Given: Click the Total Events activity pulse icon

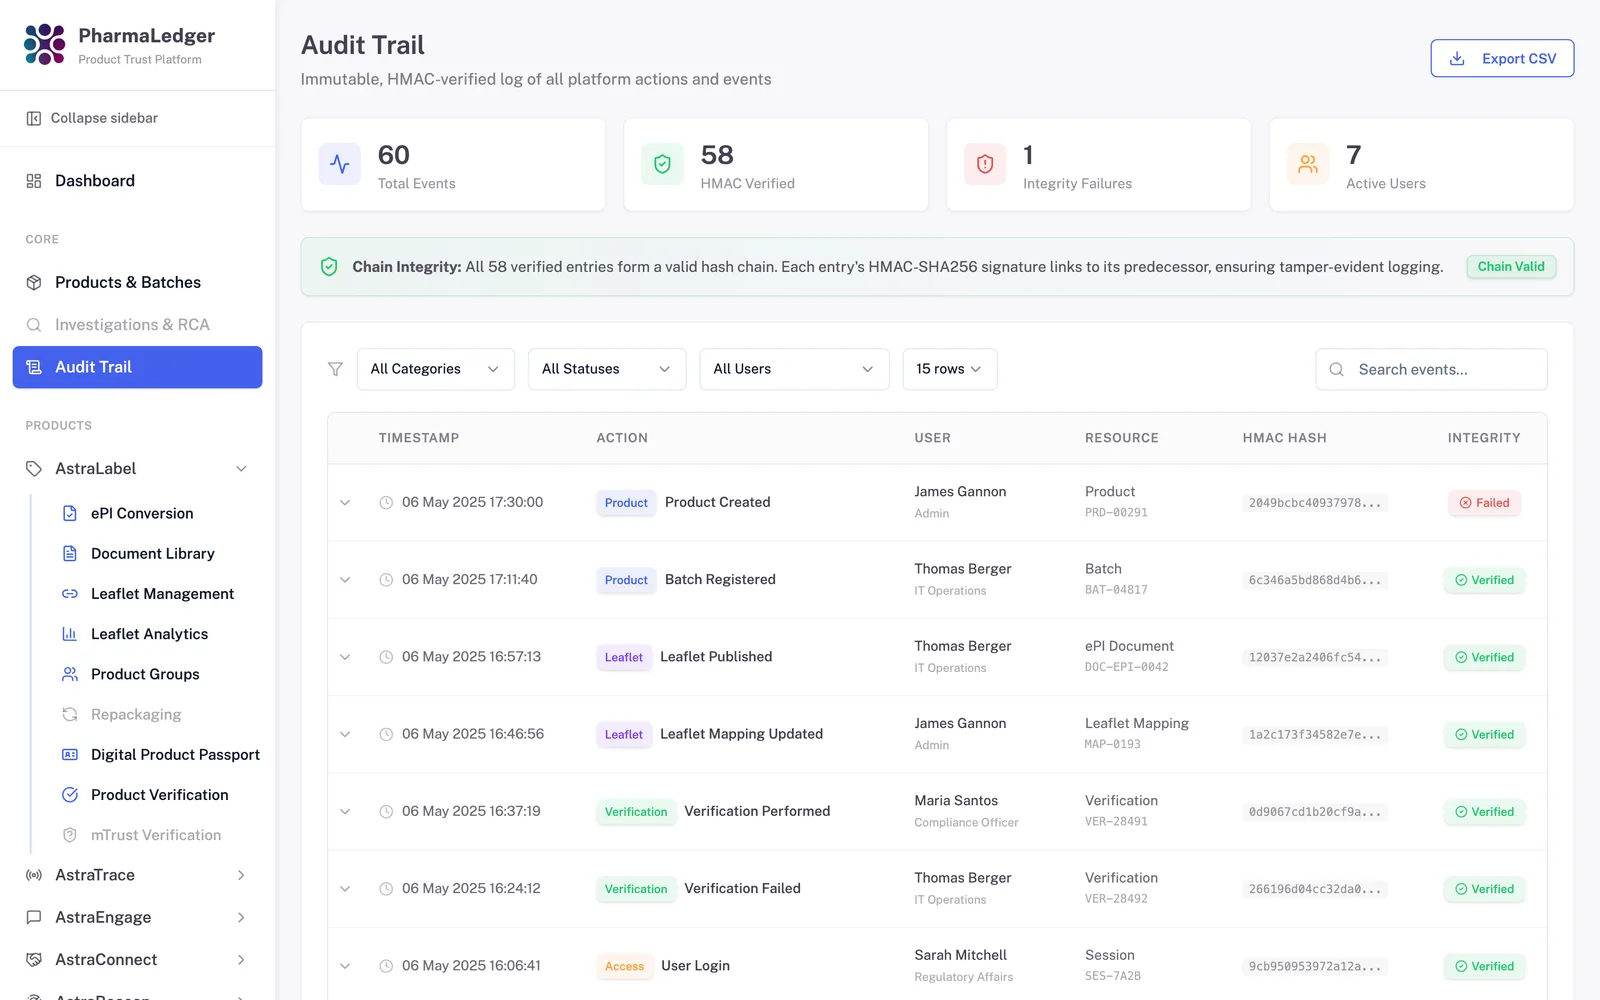Looking at the screenshot, I should click(340, 164).
